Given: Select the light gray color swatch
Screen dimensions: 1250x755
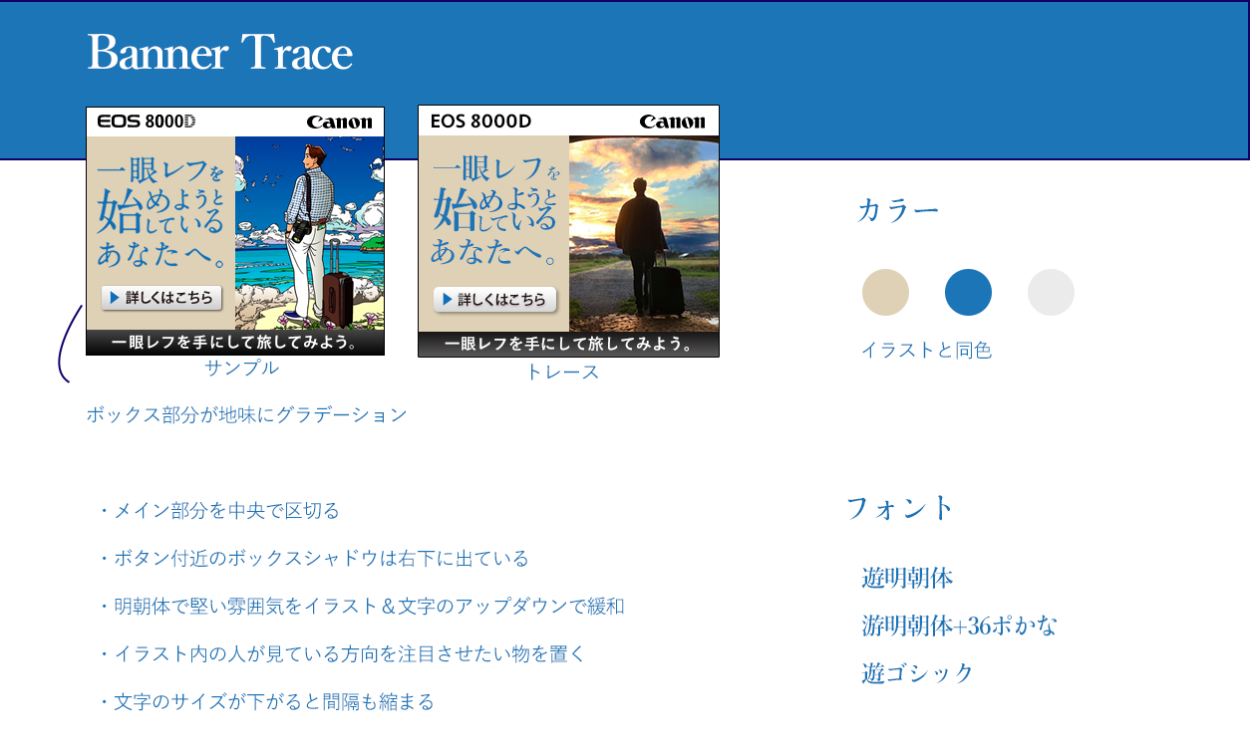Looking at the screenshot, I should pos(1051,292).
